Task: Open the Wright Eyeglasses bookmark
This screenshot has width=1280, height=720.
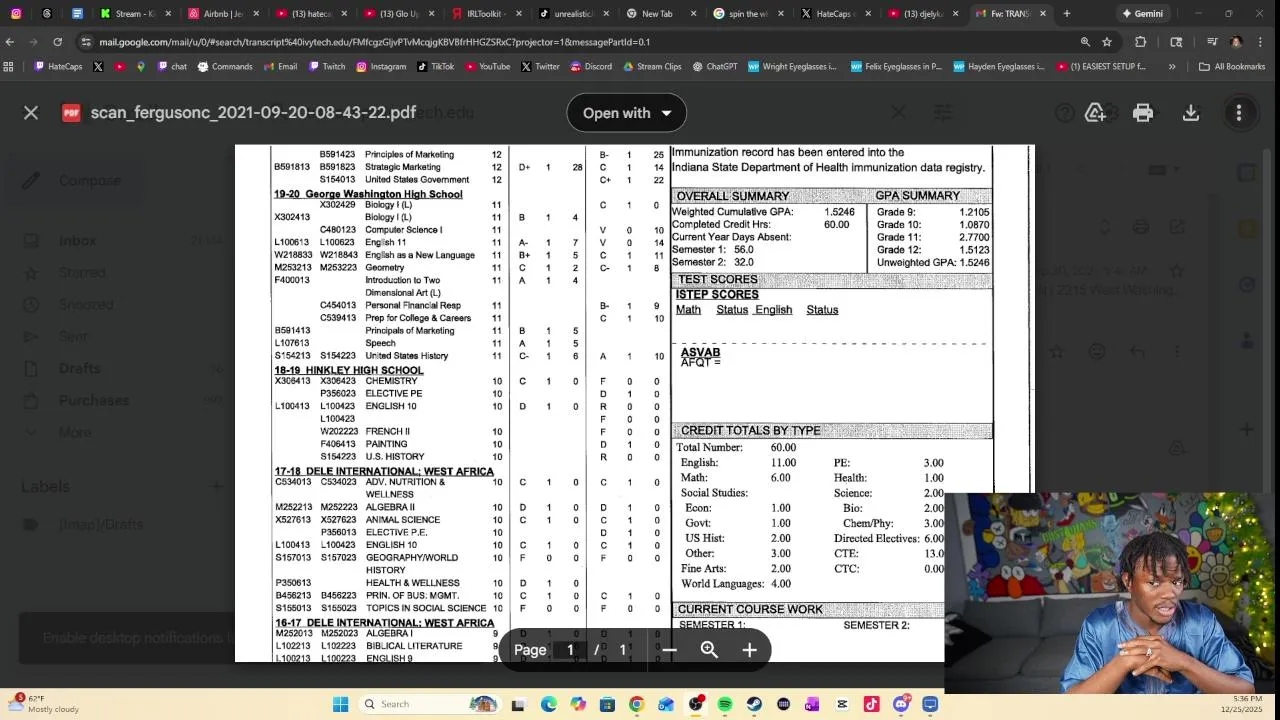Action: 792,67
